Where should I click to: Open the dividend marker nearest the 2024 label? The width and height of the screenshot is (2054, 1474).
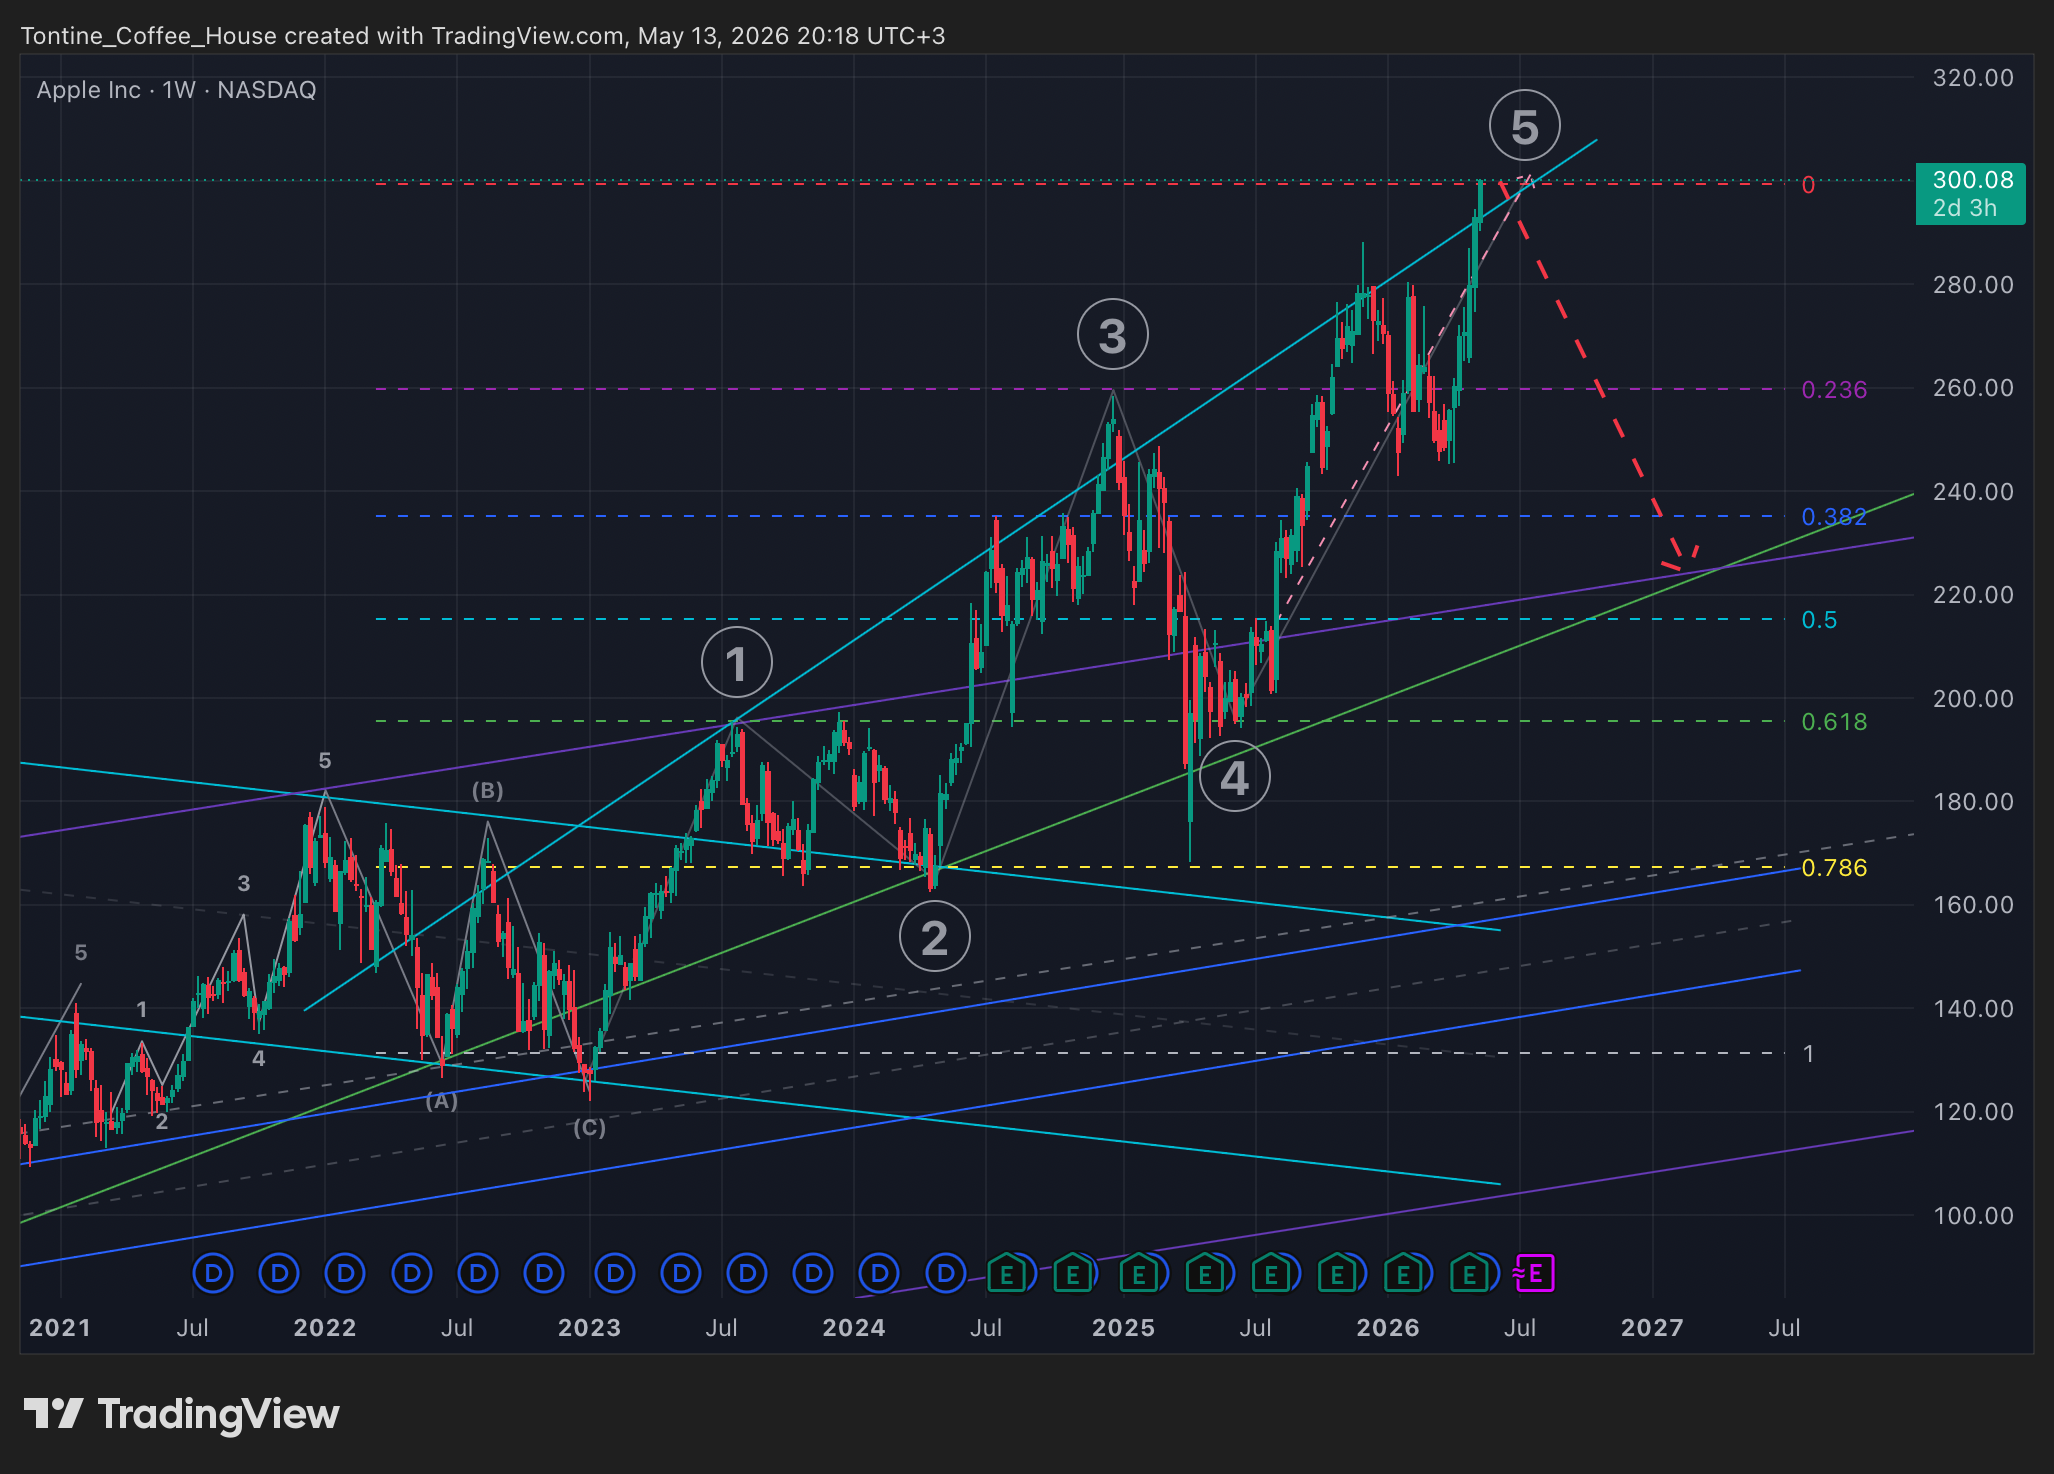point(880,1274)
